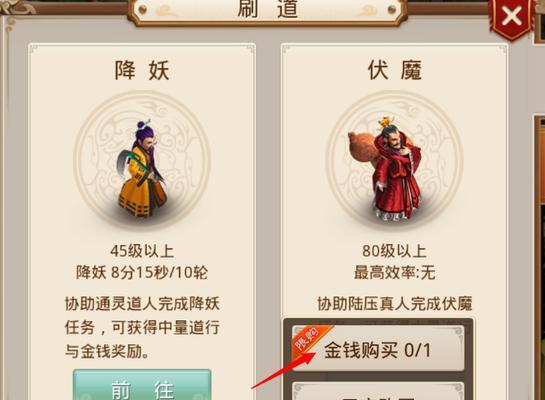Click the 降妖 8分15秒/10轮 timing label
The image size is (545, 400).
tap(142, 272)
